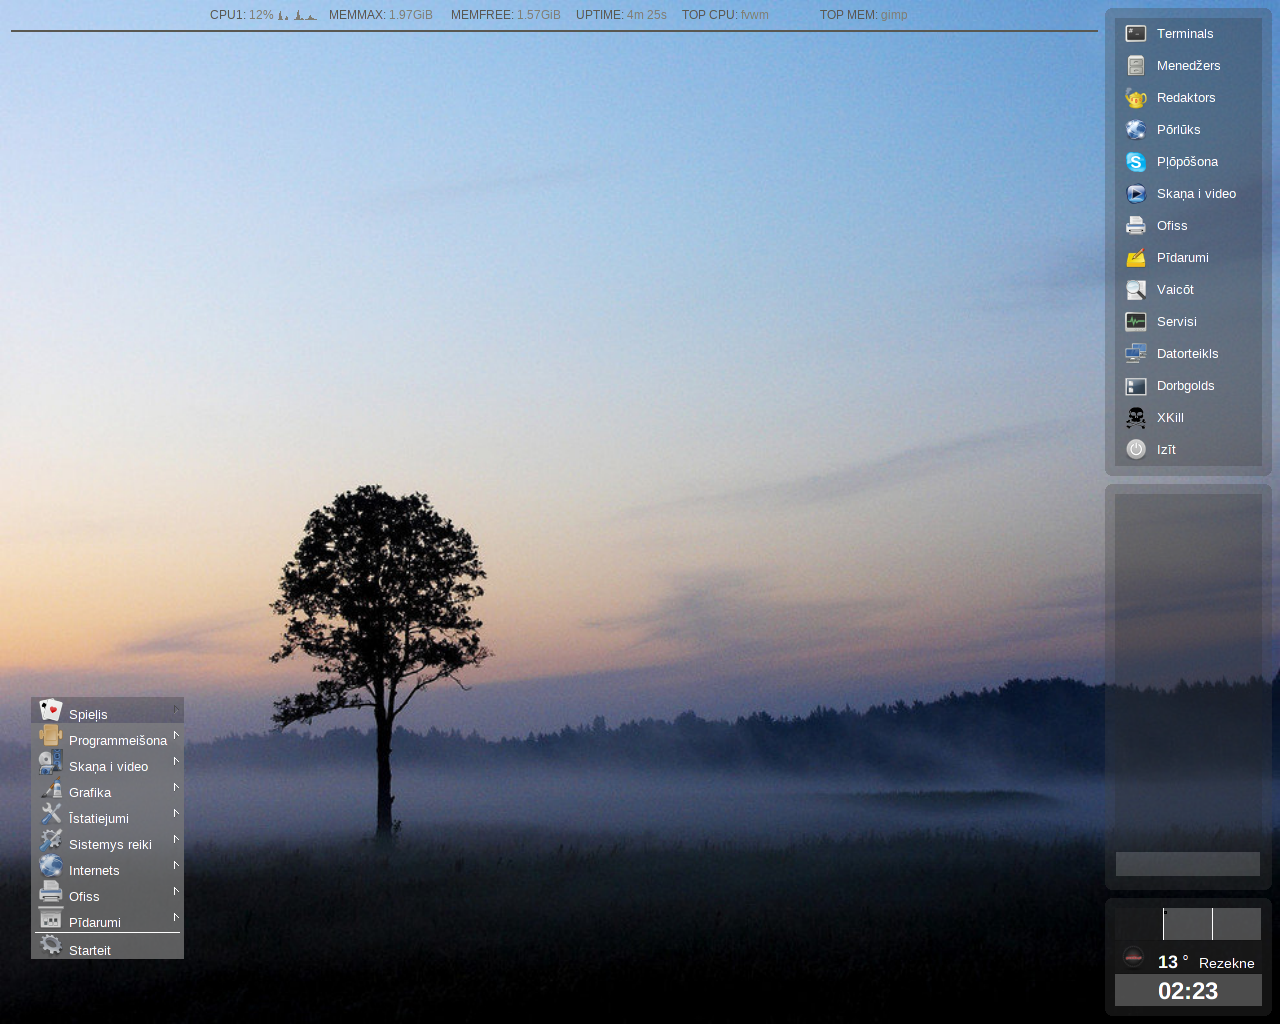Click the 13° temperature reading
The width and height of the screenshot is (1280, 1024).
[1173, 962]
